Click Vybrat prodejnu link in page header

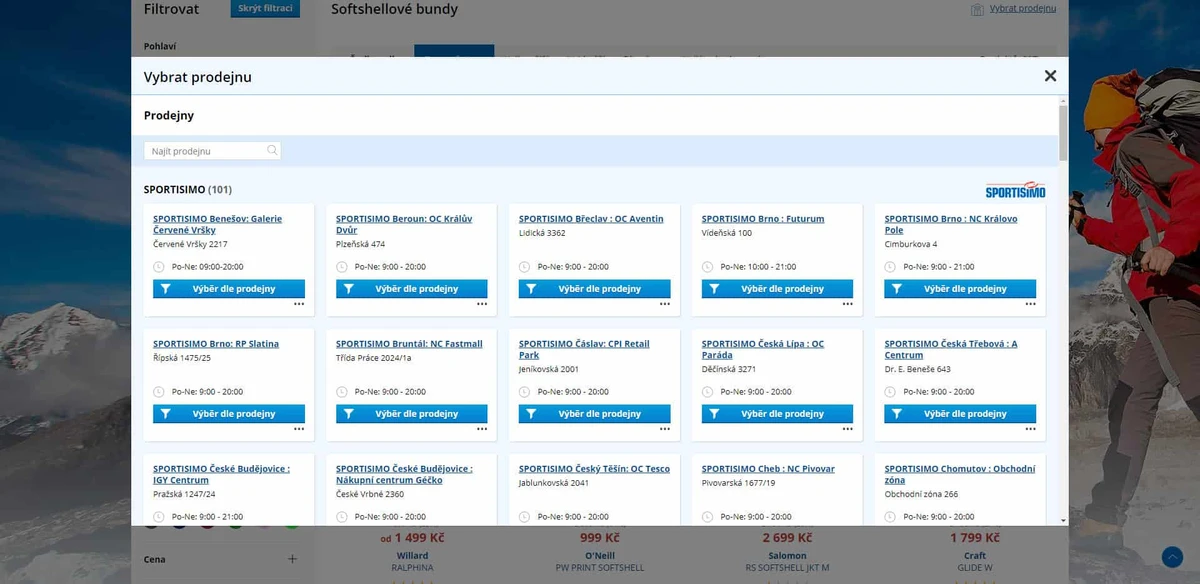[x=1023, y=8]
